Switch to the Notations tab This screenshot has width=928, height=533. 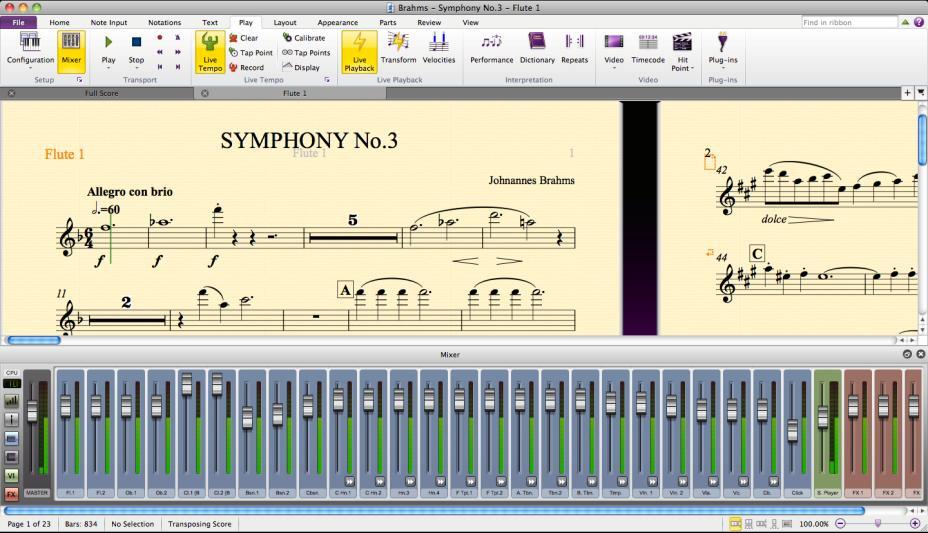tap(165, 22)
